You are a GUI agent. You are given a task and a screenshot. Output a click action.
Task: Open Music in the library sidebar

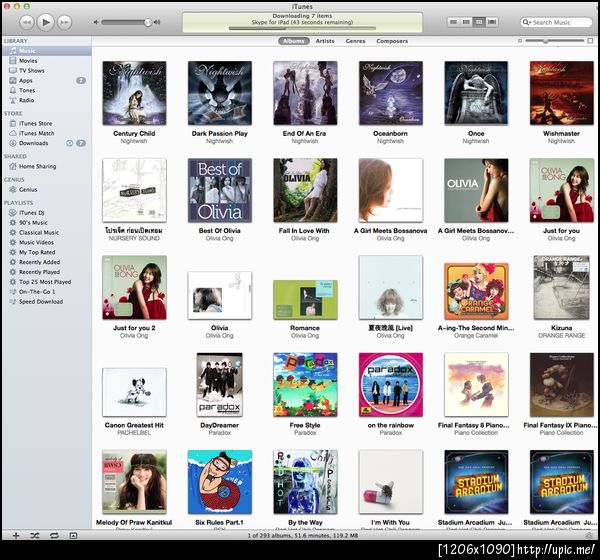click(x=47, y=51)
